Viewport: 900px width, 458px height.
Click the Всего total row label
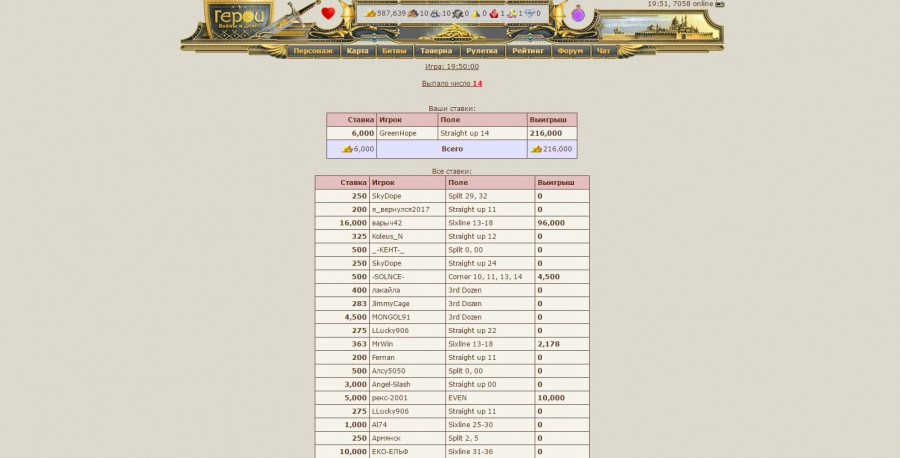pos(452,149)
